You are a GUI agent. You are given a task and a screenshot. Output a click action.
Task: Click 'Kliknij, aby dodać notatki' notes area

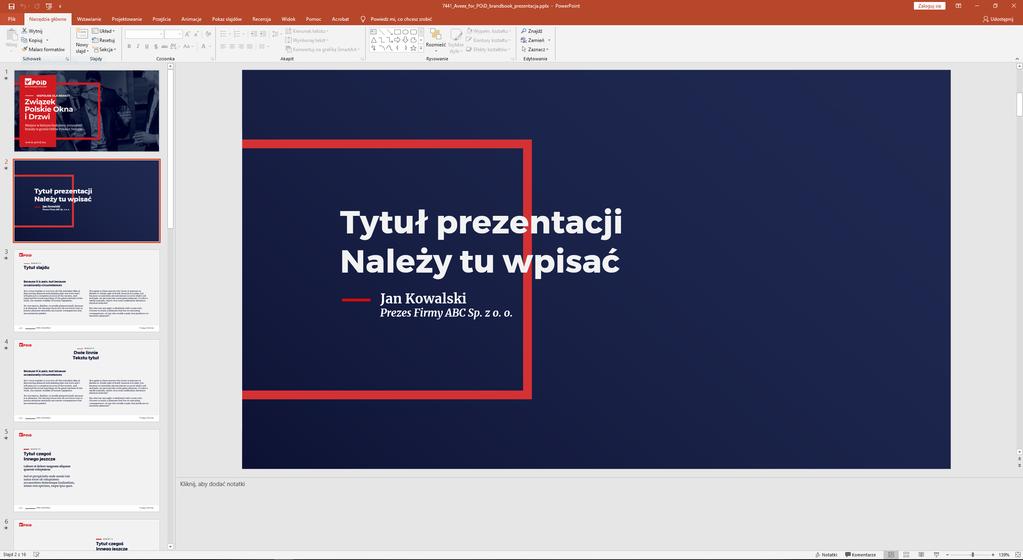coord(213,484)
